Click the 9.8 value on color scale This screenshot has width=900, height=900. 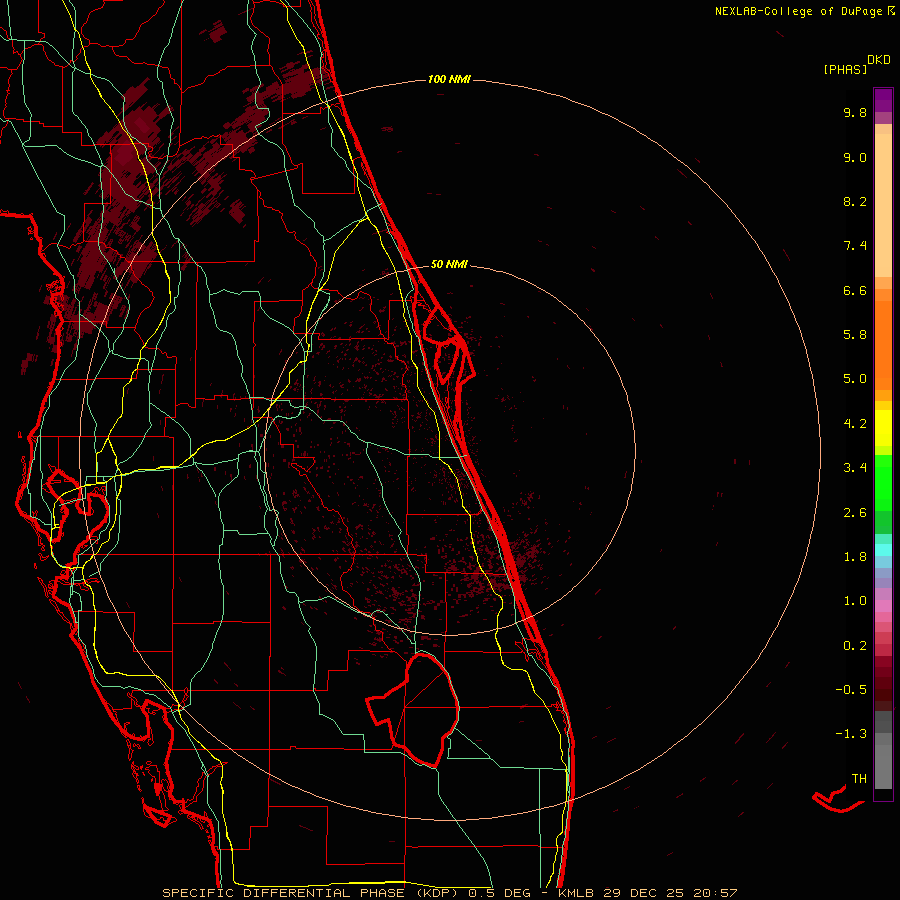coord(855,112)
